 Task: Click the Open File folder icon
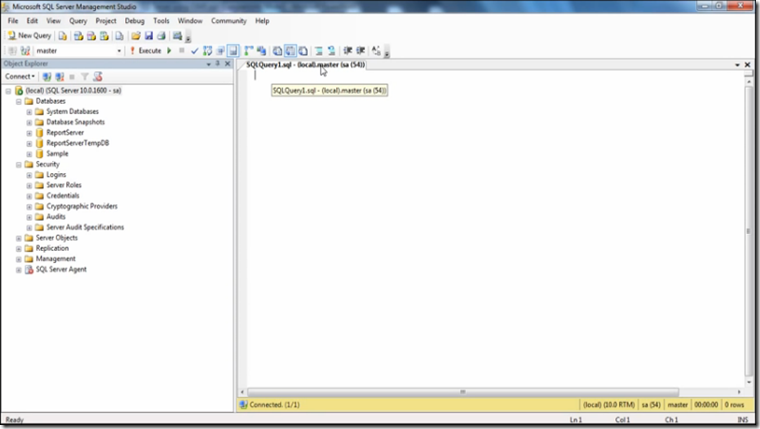pos(136,36)
